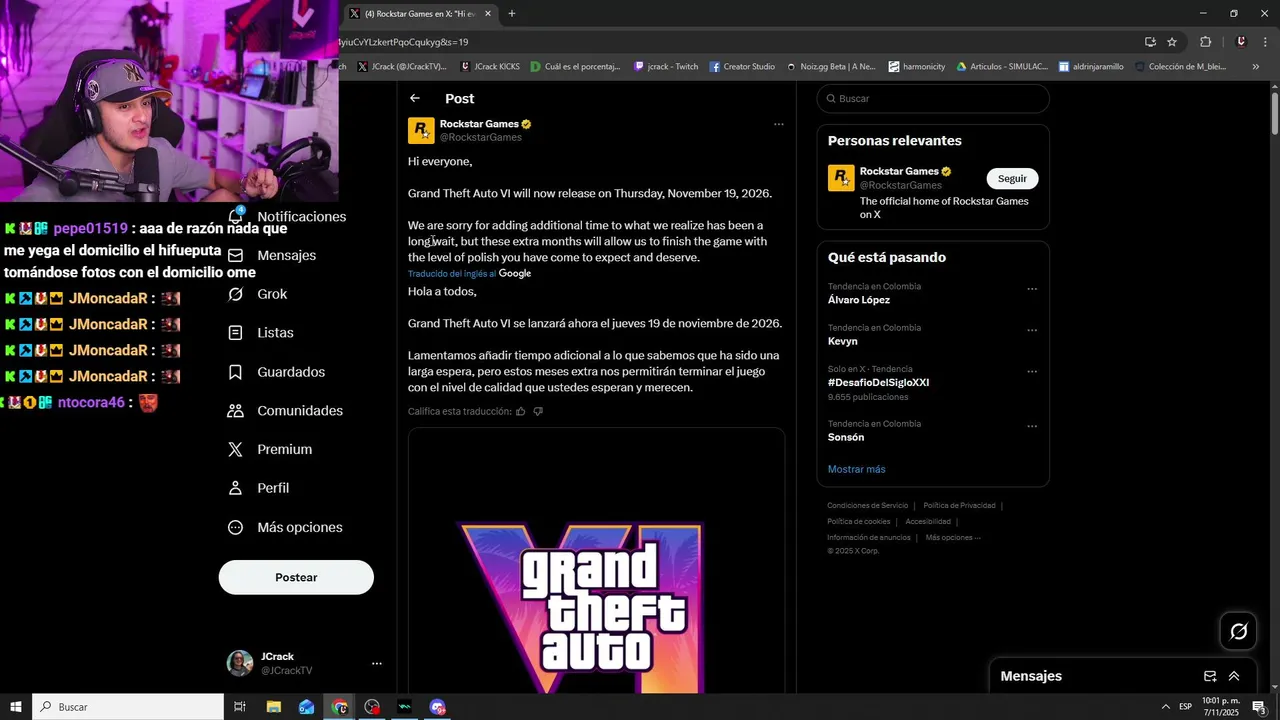The width and height of the screenshot is (1280, 720).
Task: Expand the Mensajes drawer chevrons
Action: [1234, 676]
